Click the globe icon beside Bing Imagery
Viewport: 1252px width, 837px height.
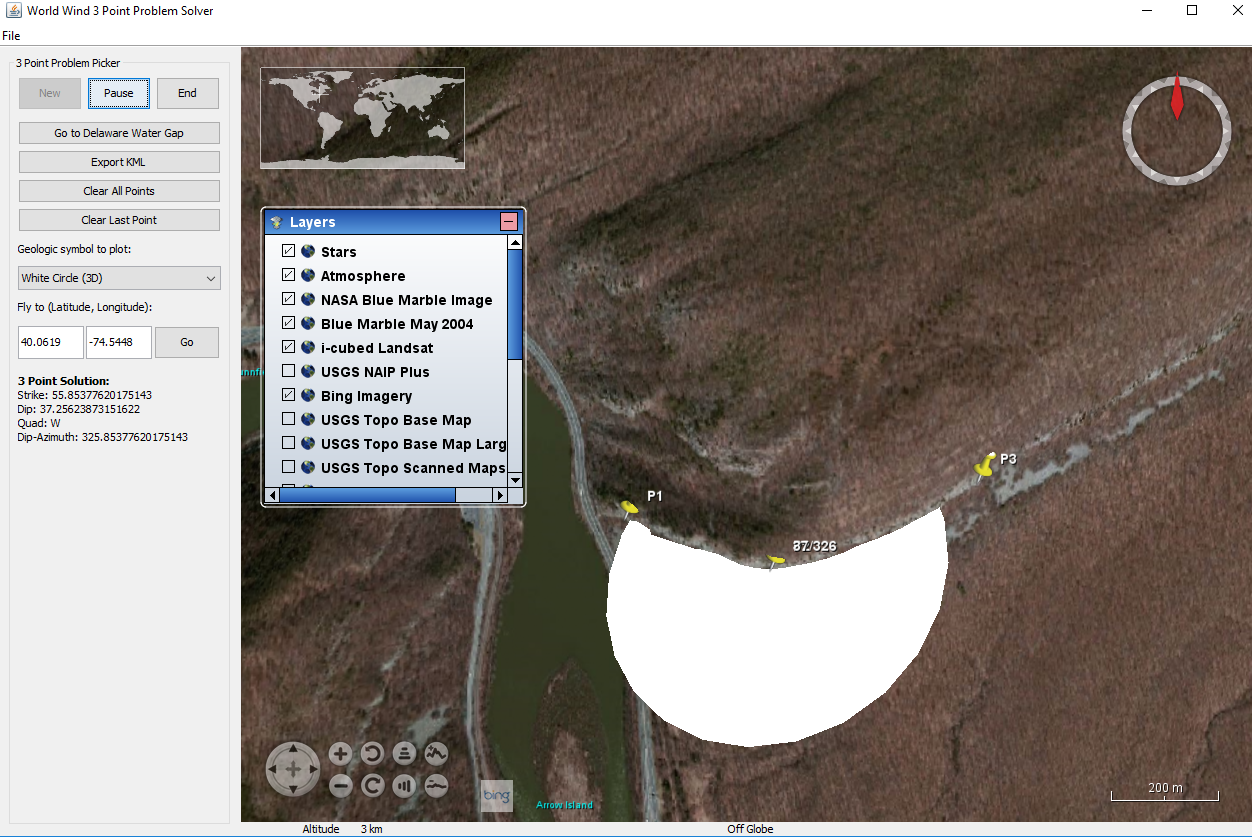coord(308,396)
